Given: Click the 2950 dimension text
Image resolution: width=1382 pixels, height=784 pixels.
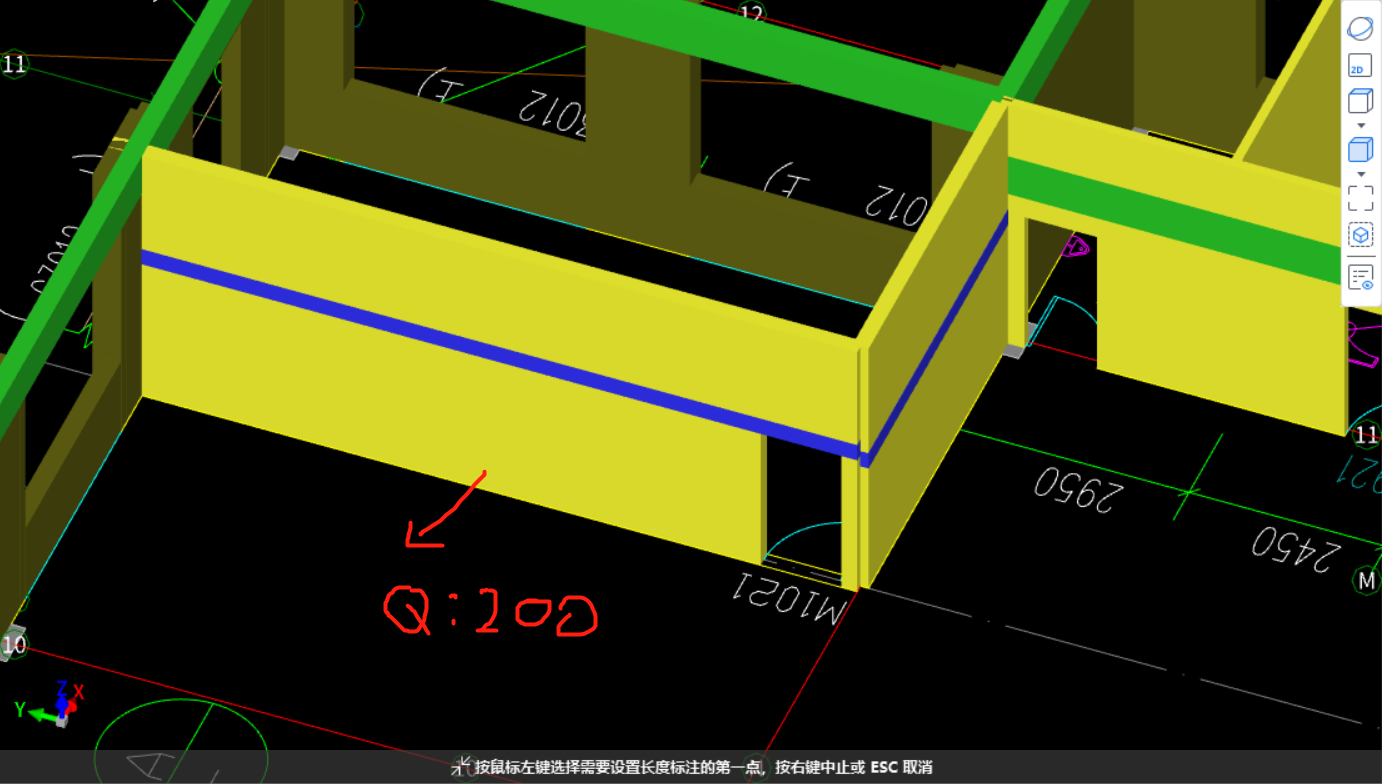Looking at the screenshot, I should coord(1079,488).
